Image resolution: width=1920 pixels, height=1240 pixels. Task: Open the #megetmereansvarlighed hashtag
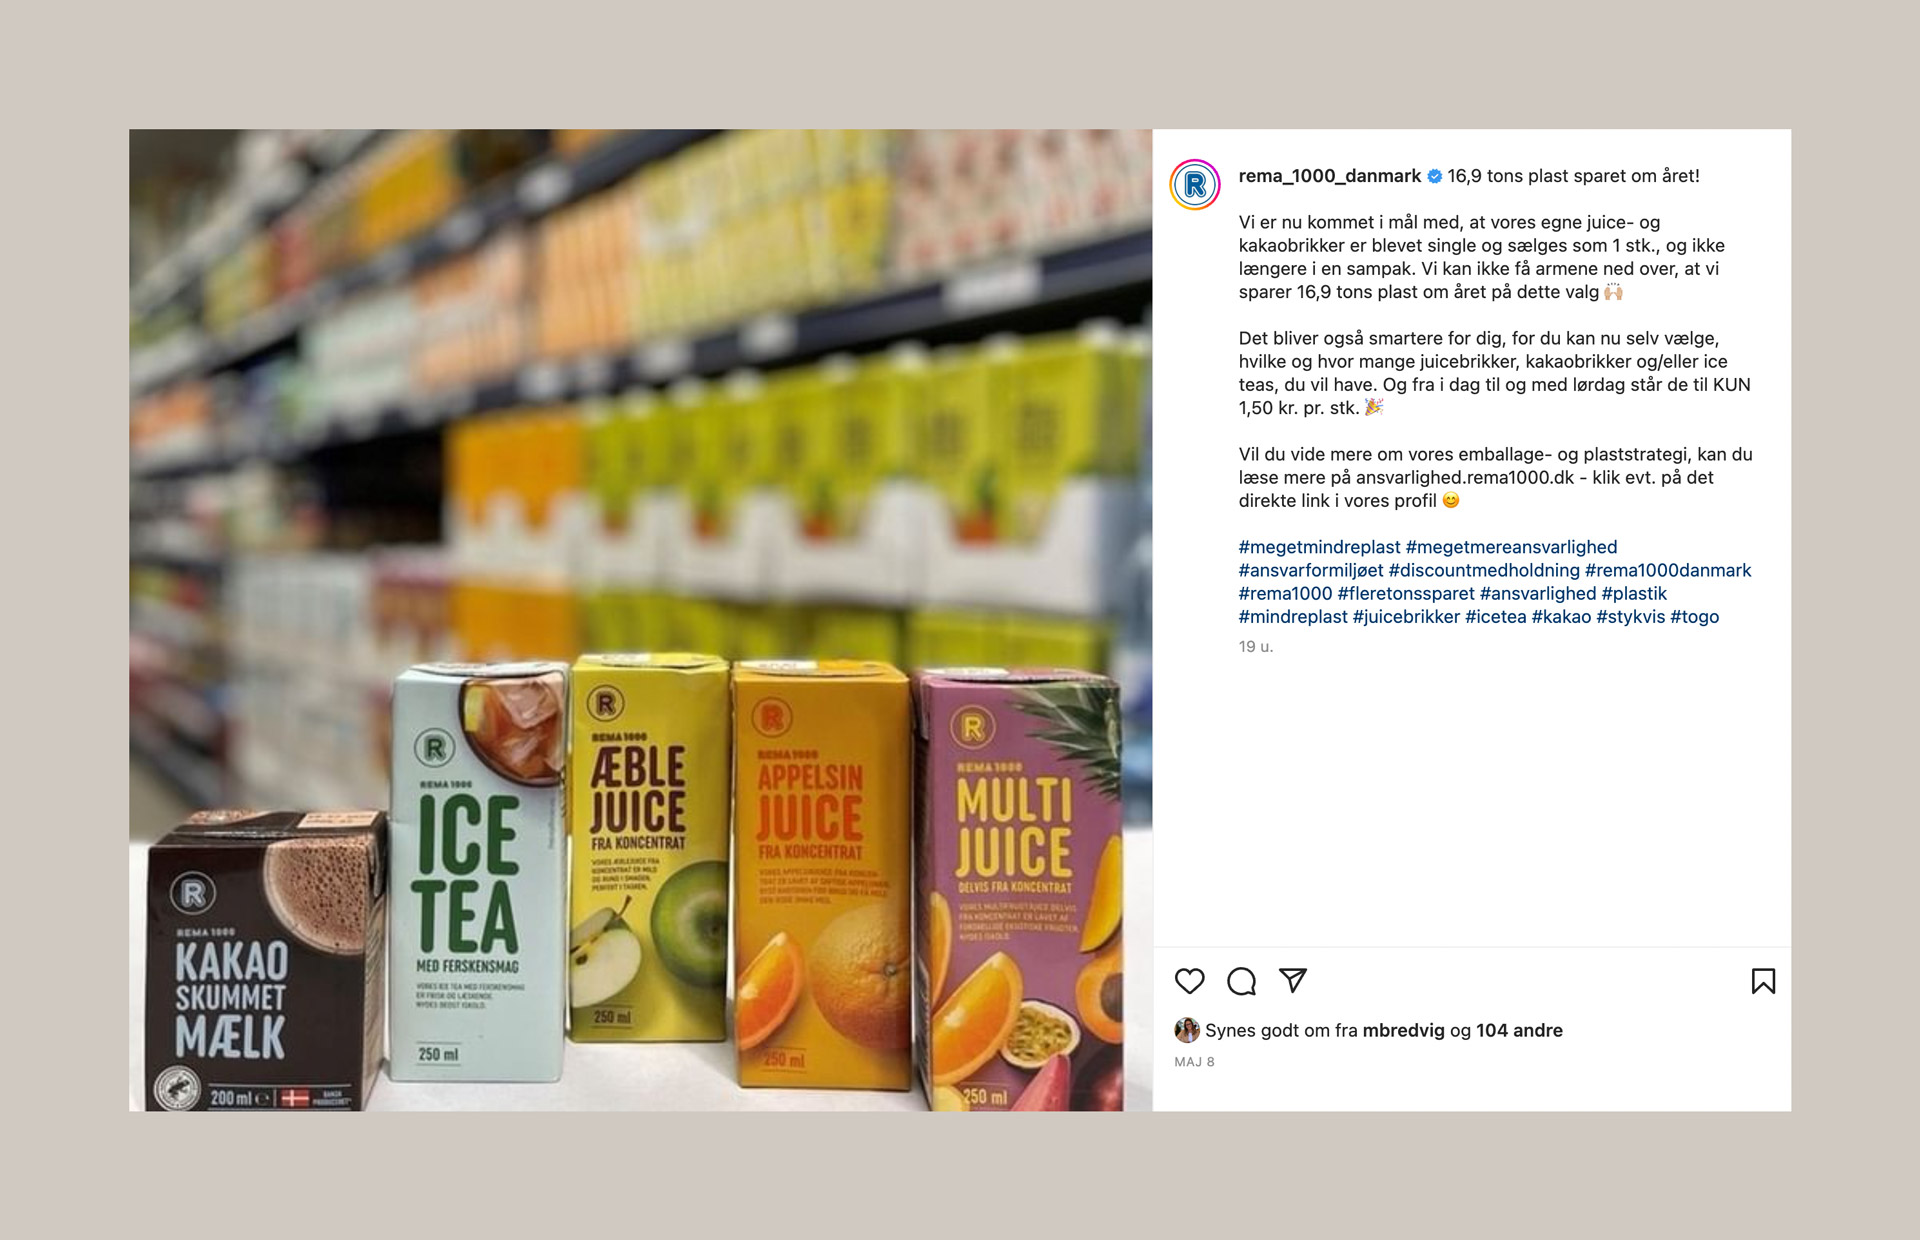pos(1511,547)
